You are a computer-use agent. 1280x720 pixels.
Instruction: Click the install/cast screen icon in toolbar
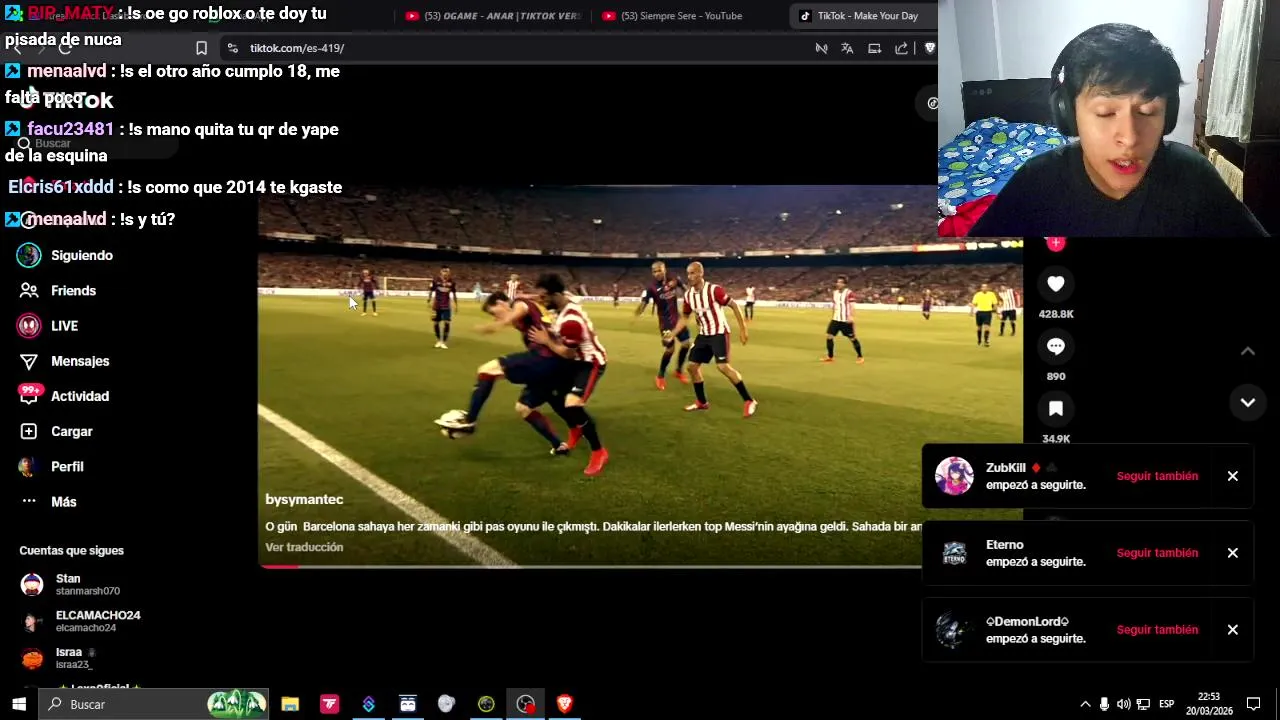pos(874,48)
